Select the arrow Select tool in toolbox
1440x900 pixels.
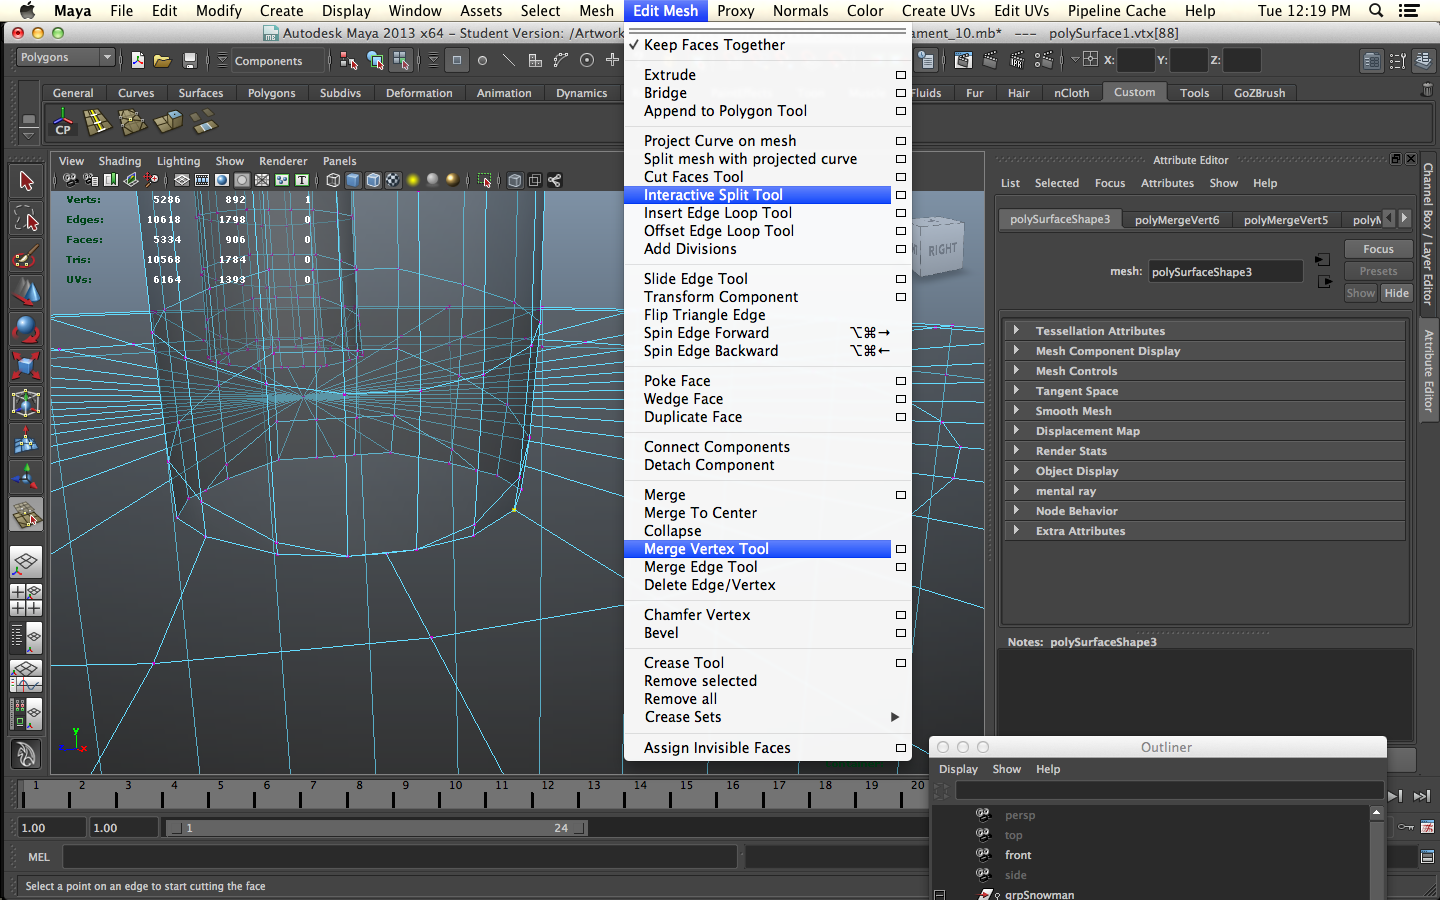tap(26, 182)
